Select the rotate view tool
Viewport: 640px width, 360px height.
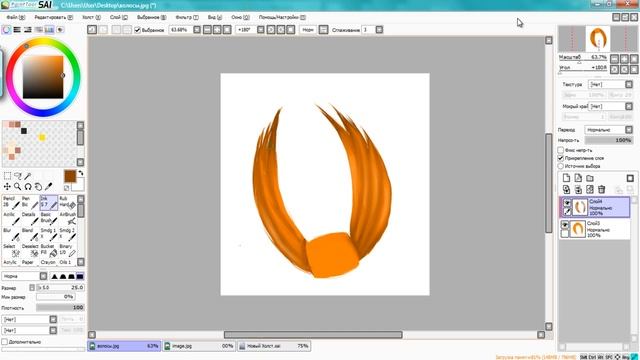tap(28, 187)
